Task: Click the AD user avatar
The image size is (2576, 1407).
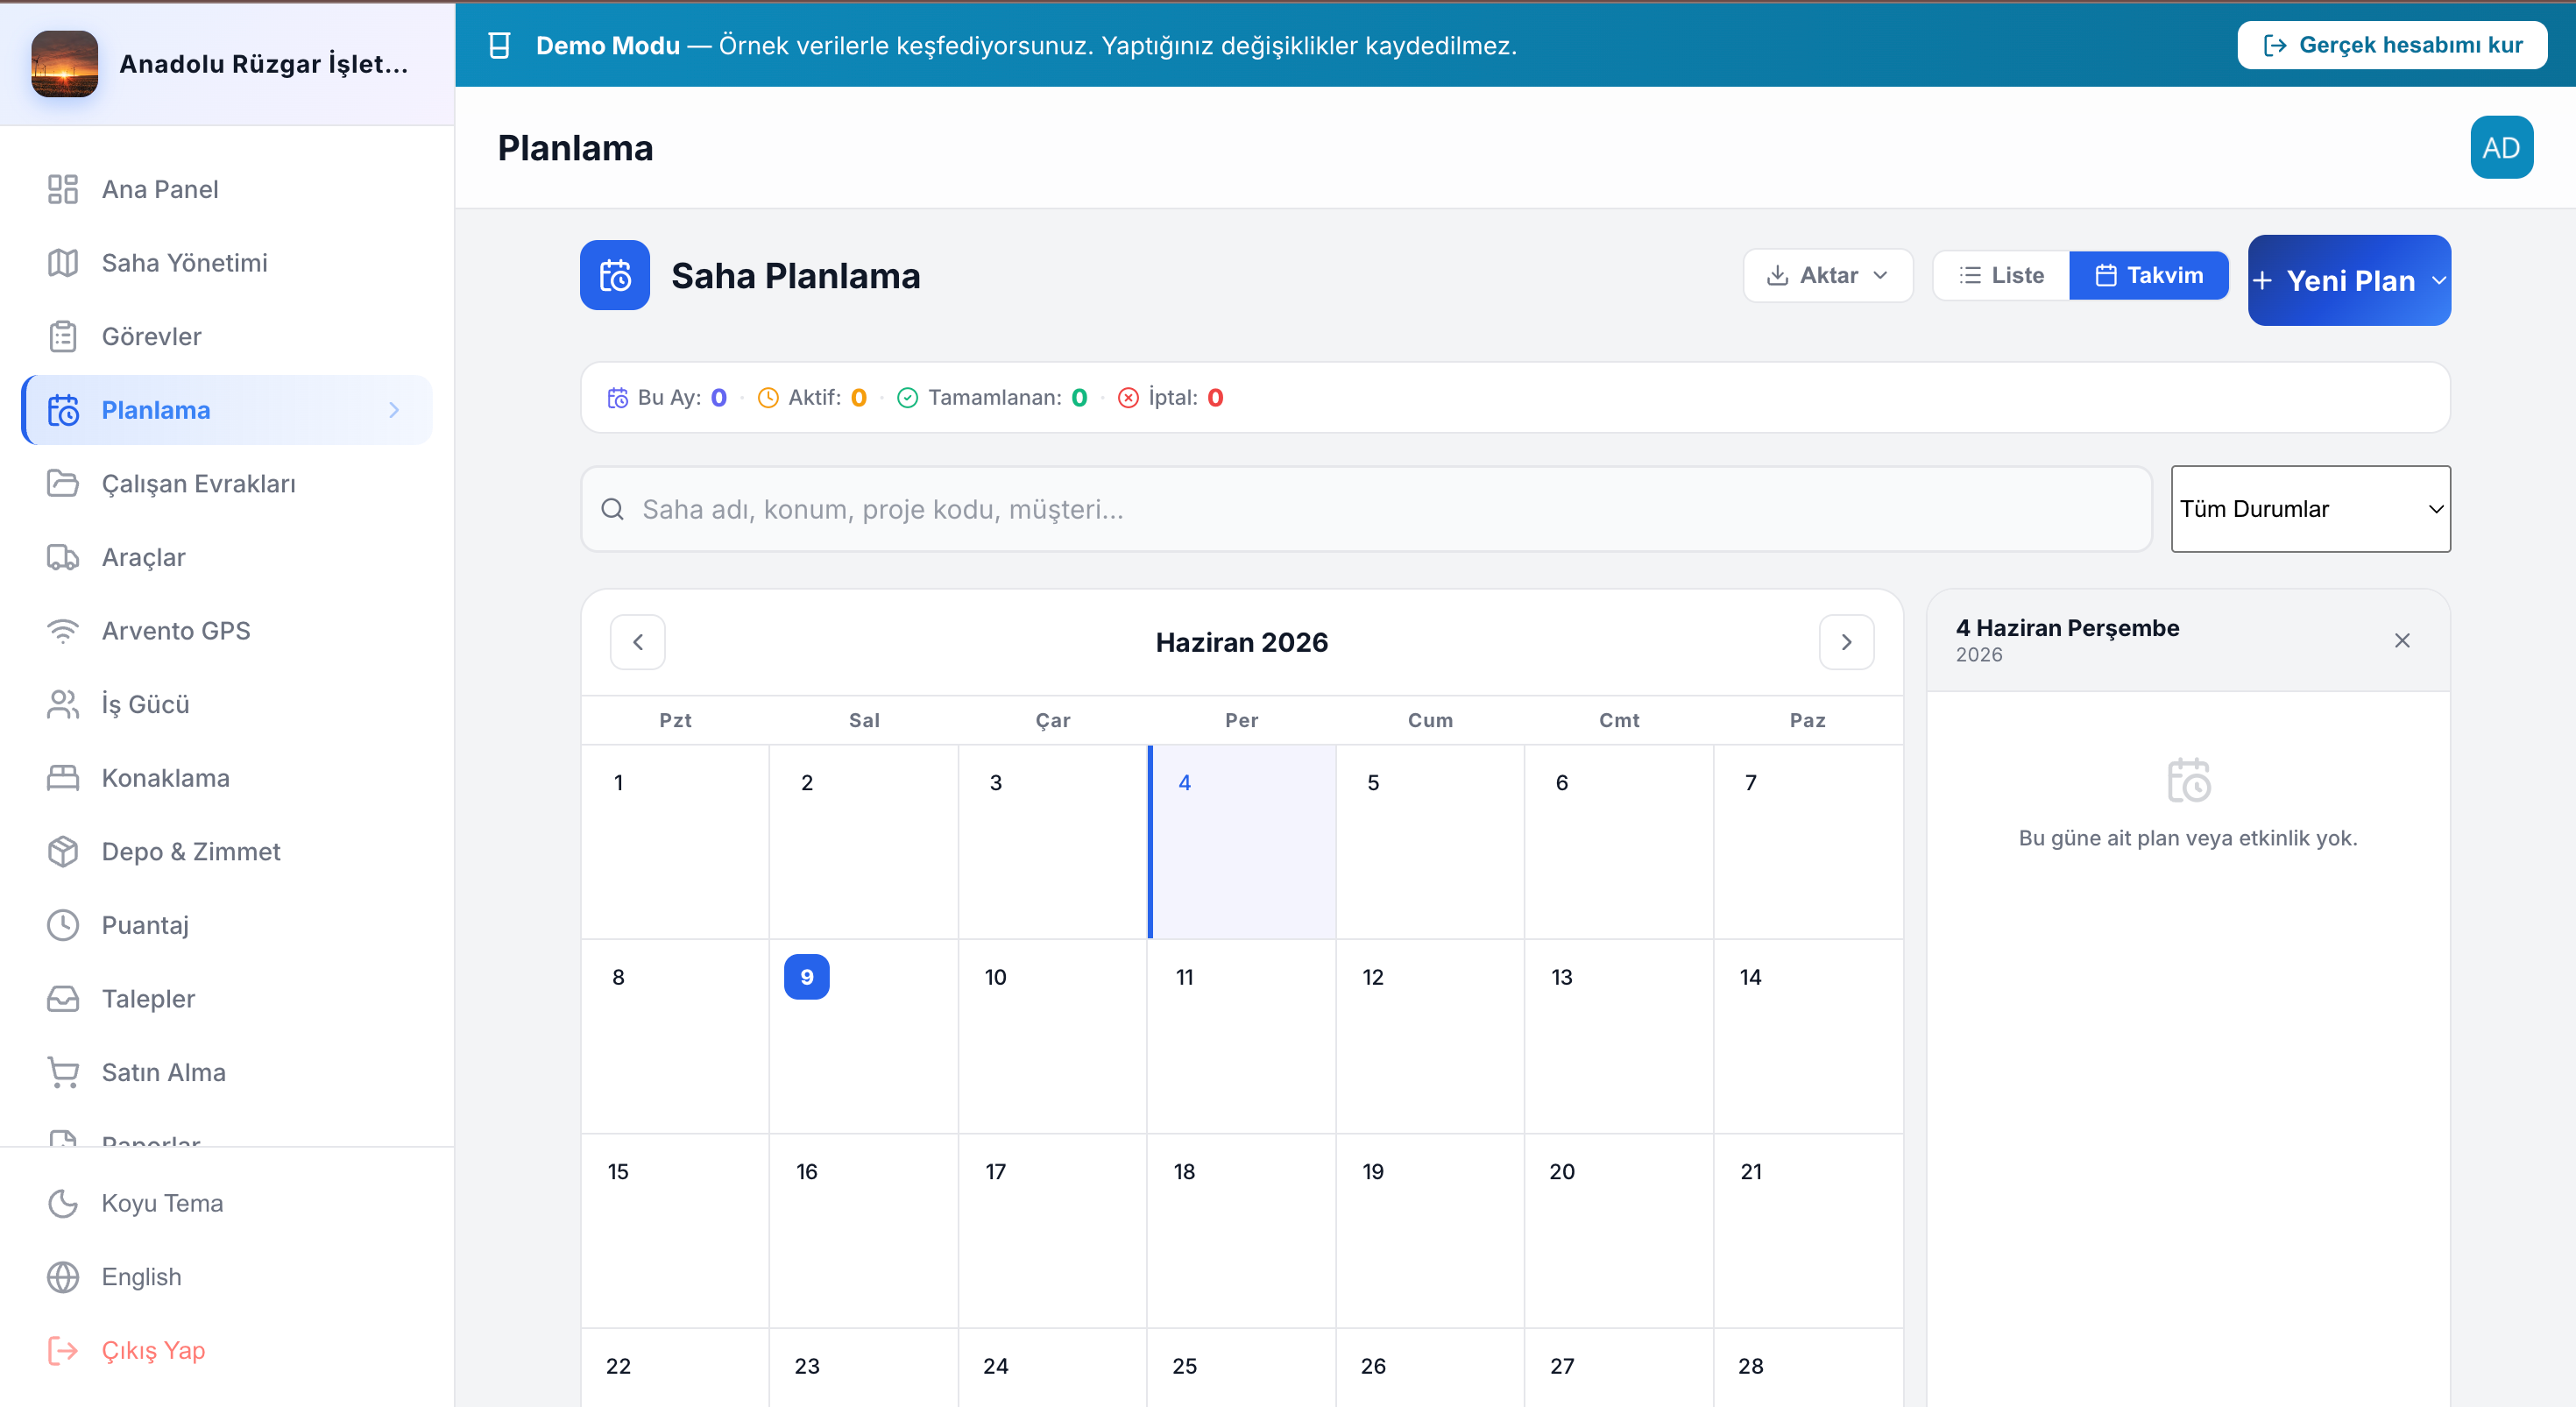Action: click(2501, 147)
